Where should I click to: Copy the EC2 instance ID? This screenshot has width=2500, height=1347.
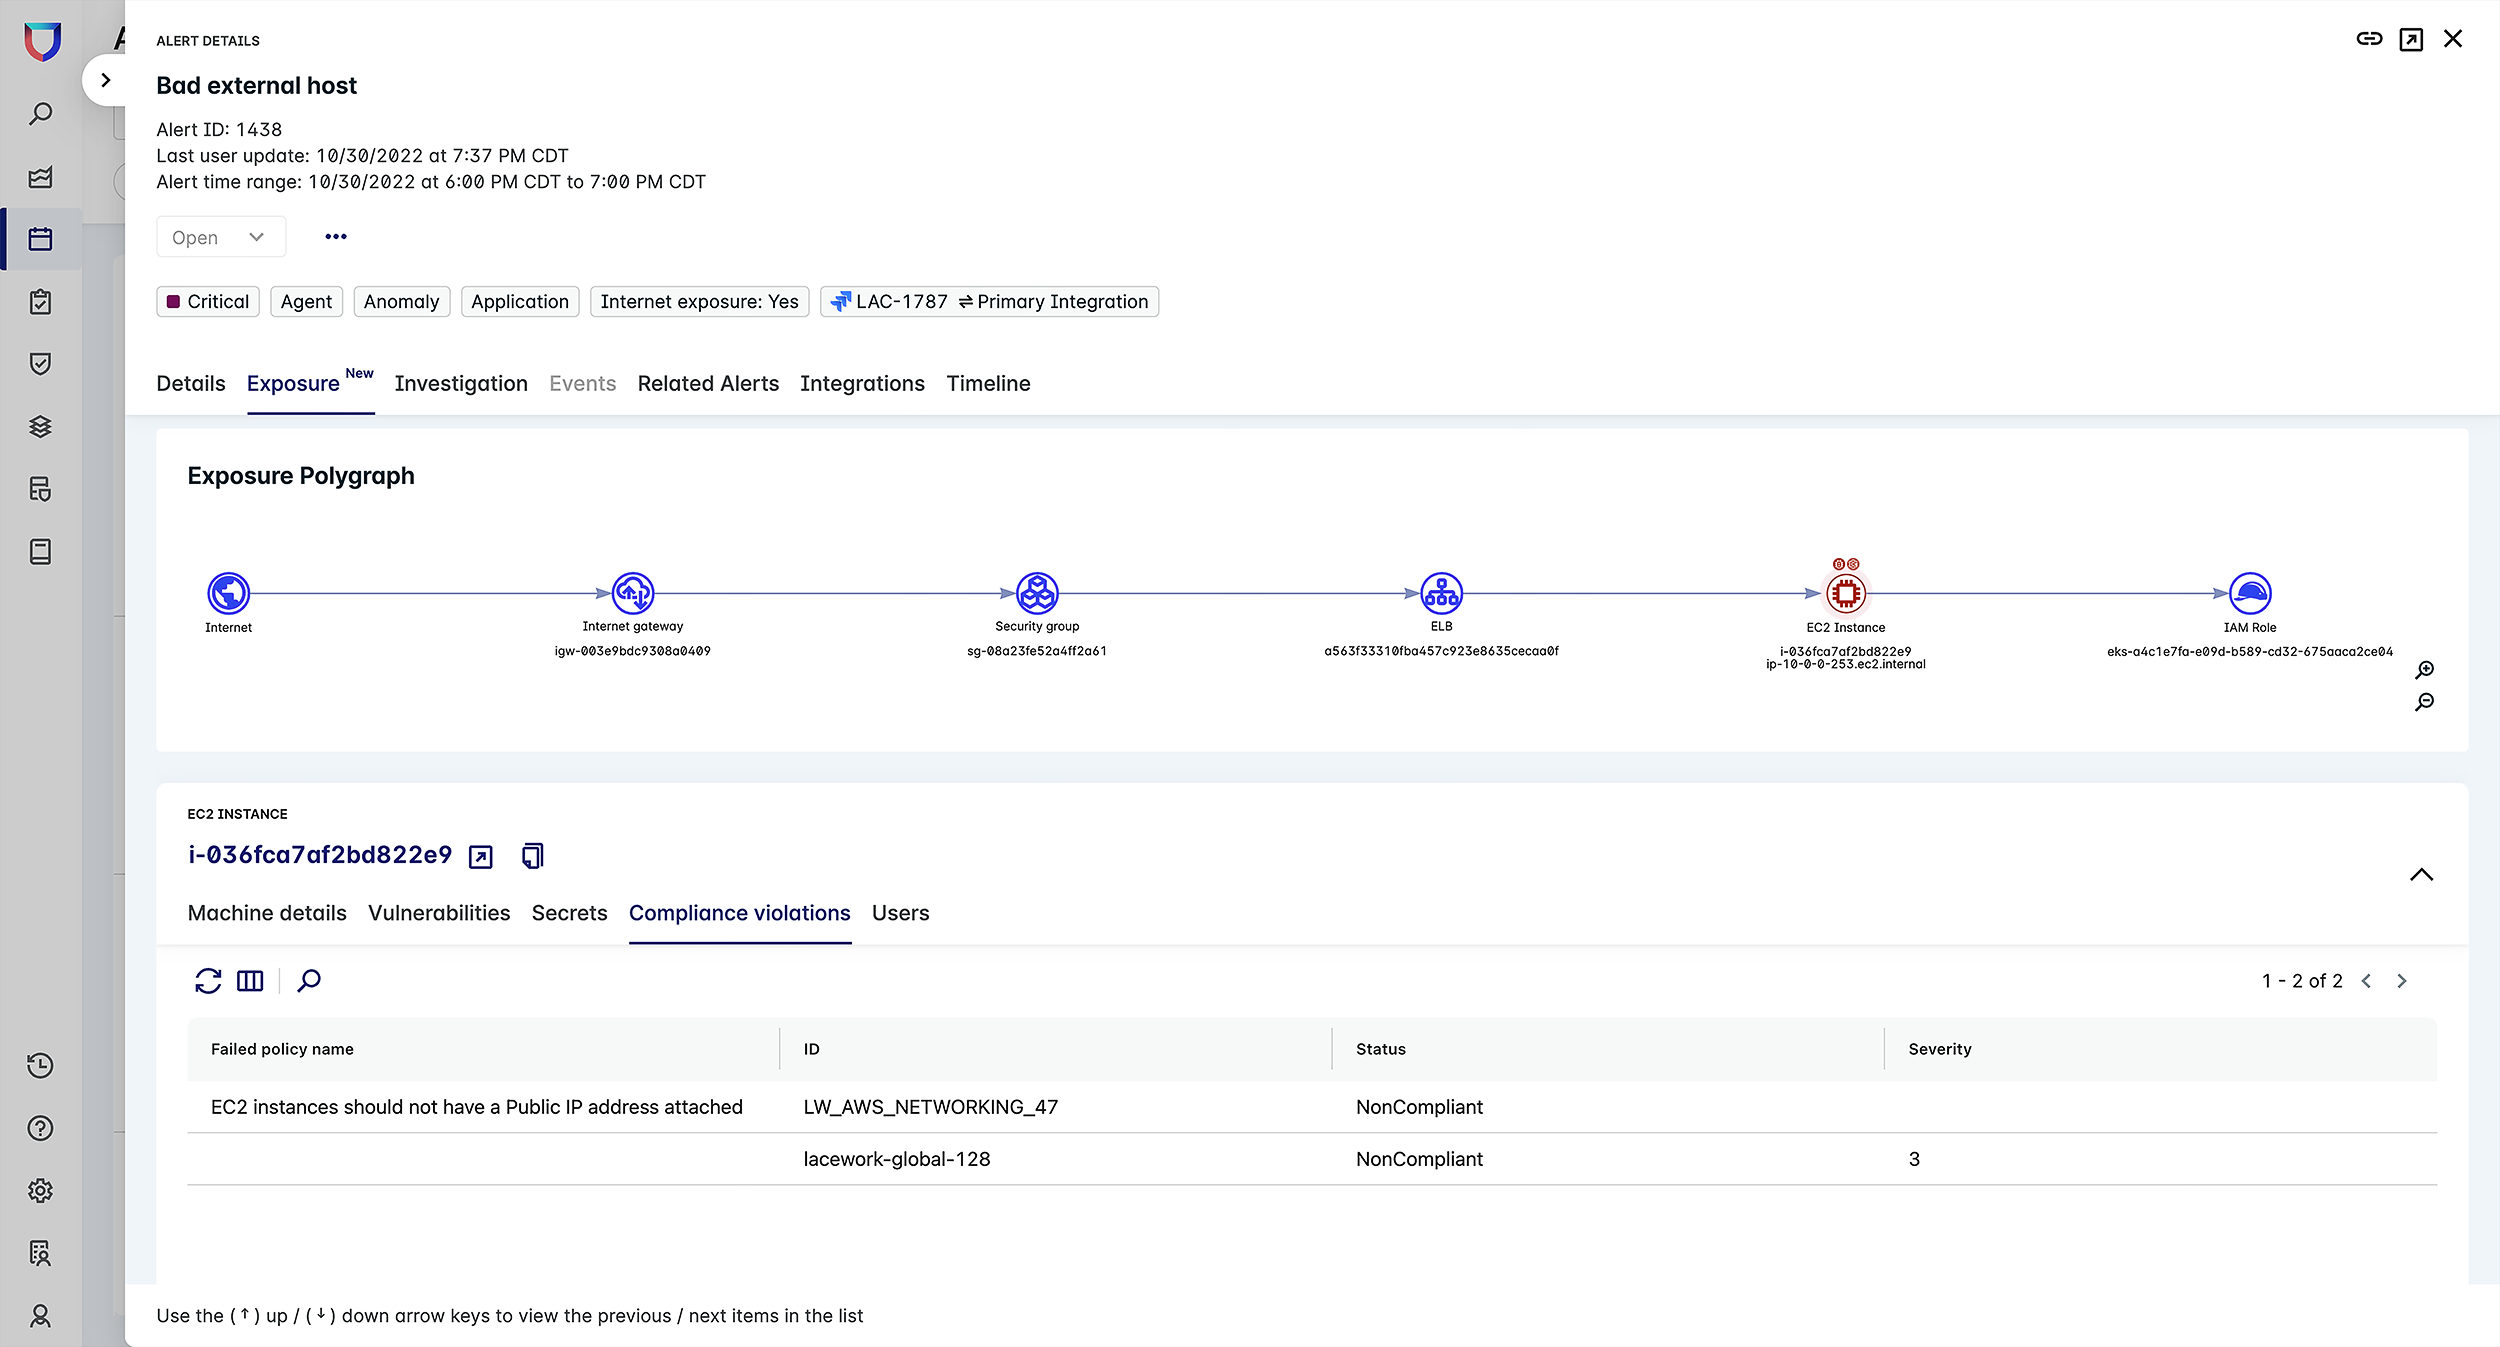click(533, 856)
